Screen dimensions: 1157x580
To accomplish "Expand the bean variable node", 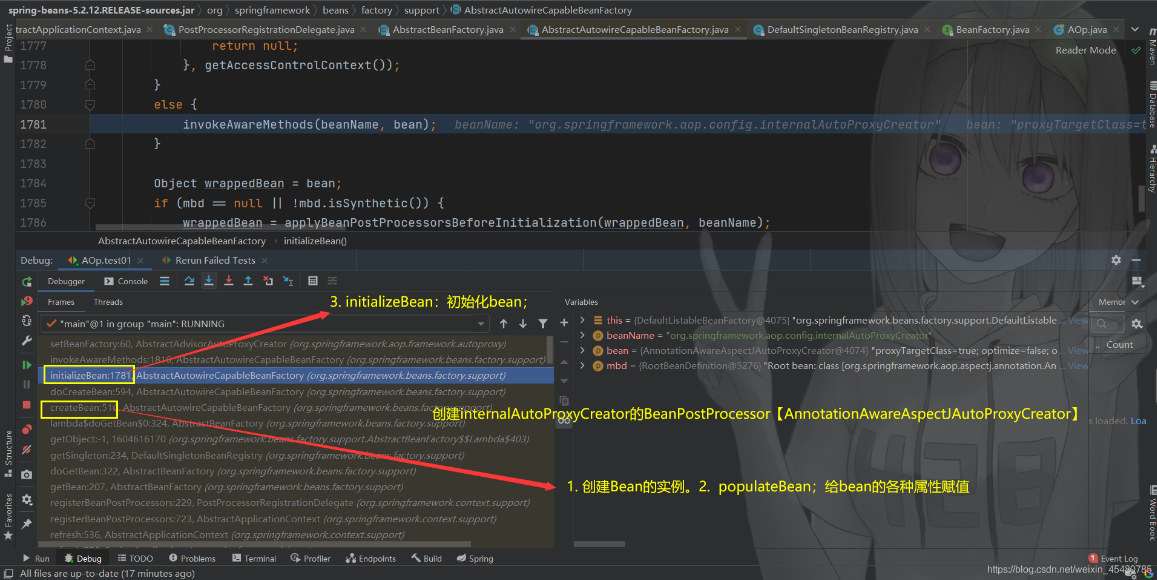I will tap(582, 351).
